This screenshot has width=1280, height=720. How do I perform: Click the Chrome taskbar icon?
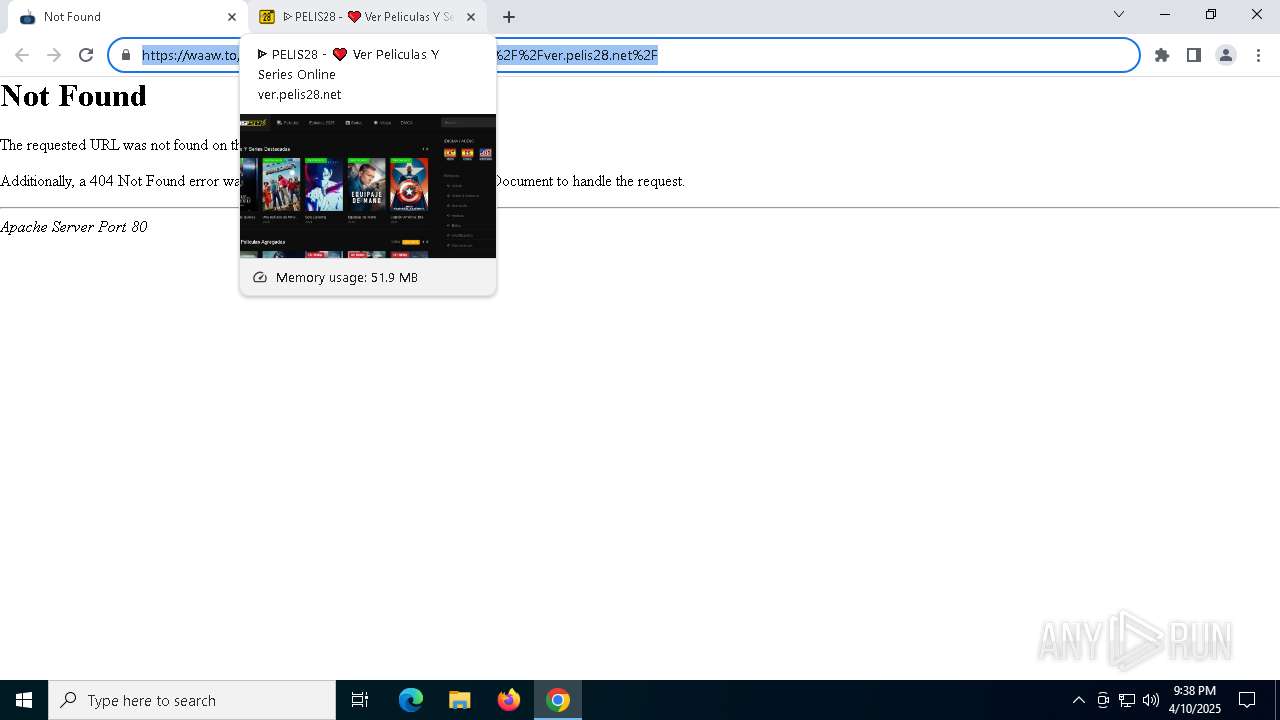tap(558, 700)
